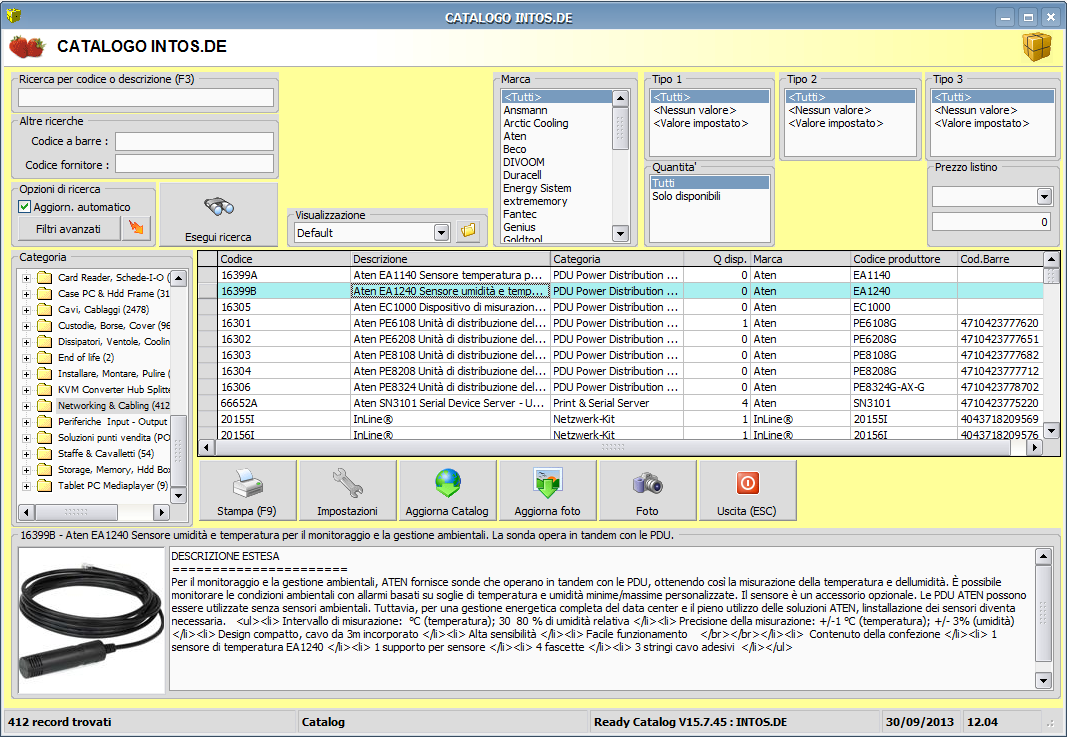
Task: Click the sensor cable product photo
Action: [x=93, y=621]
